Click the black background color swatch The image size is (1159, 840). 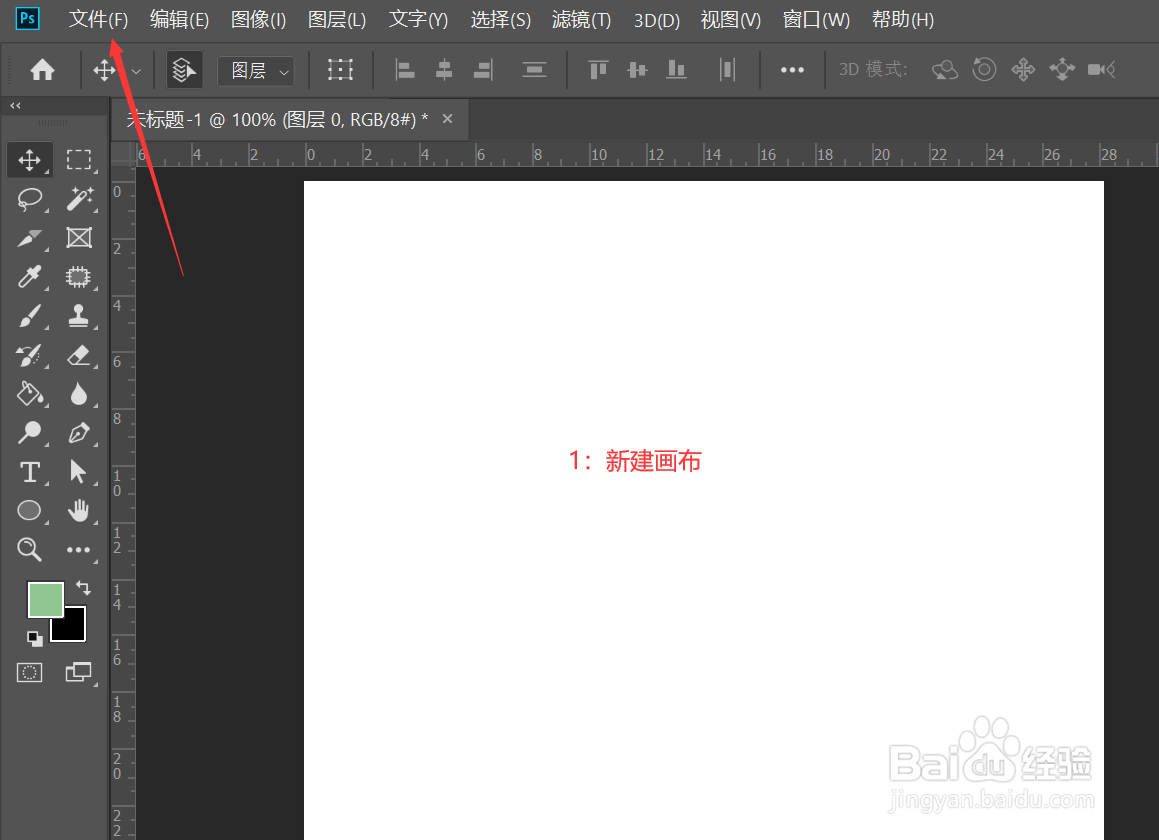[71, 626]
